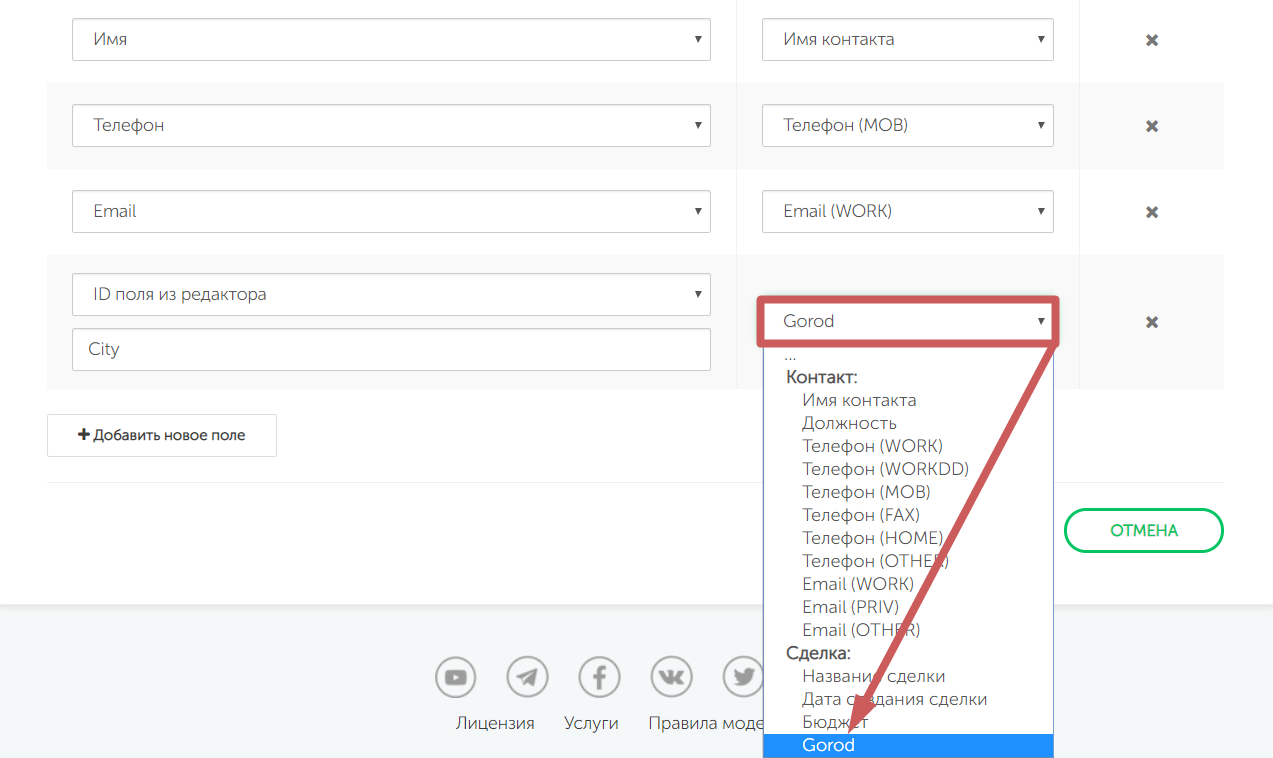Expand the Телефон (MOB) dropdown

[907, 126]
